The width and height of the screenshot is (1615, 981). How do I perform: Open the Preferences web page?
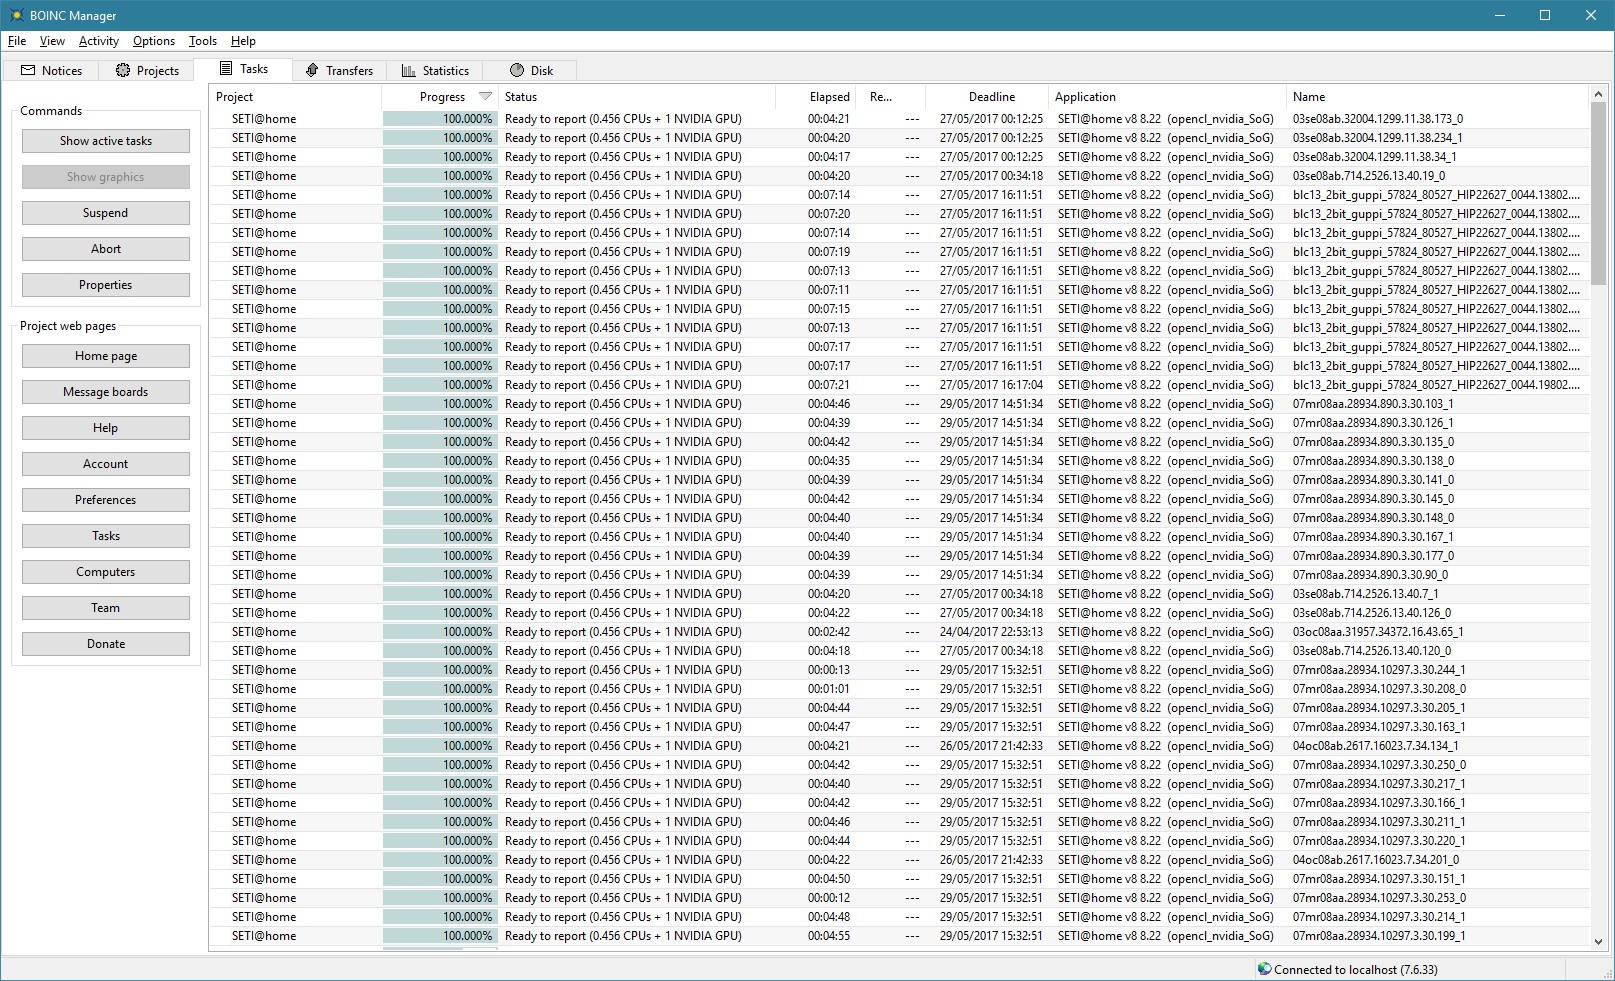click(x=106, y=500)
